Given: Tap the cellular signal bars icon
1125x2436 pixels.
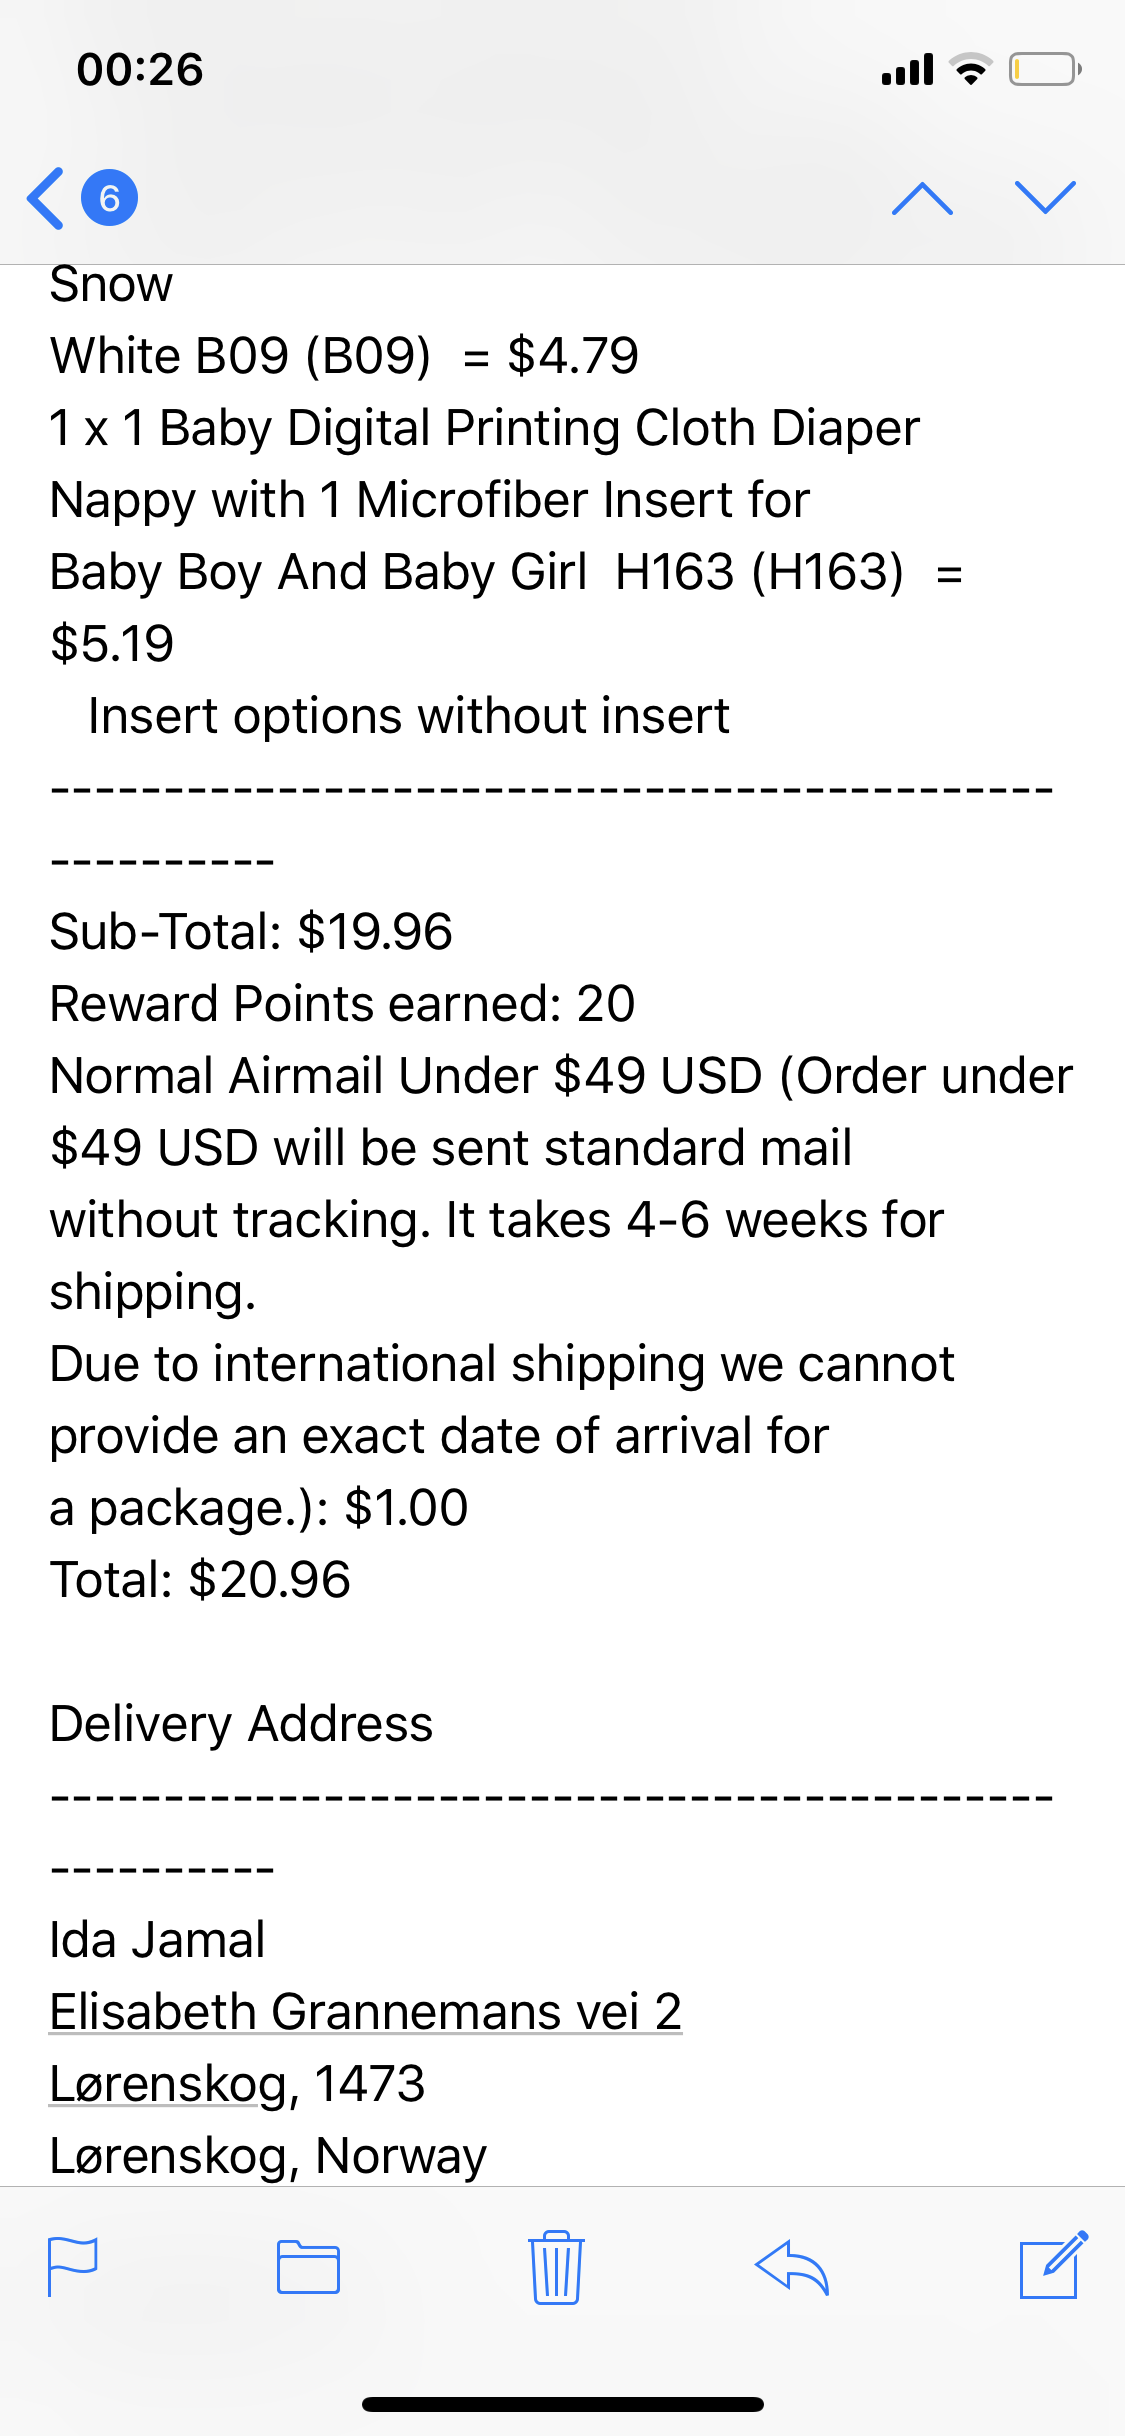Looking at the screenshot, I should [x=907, y=69].
